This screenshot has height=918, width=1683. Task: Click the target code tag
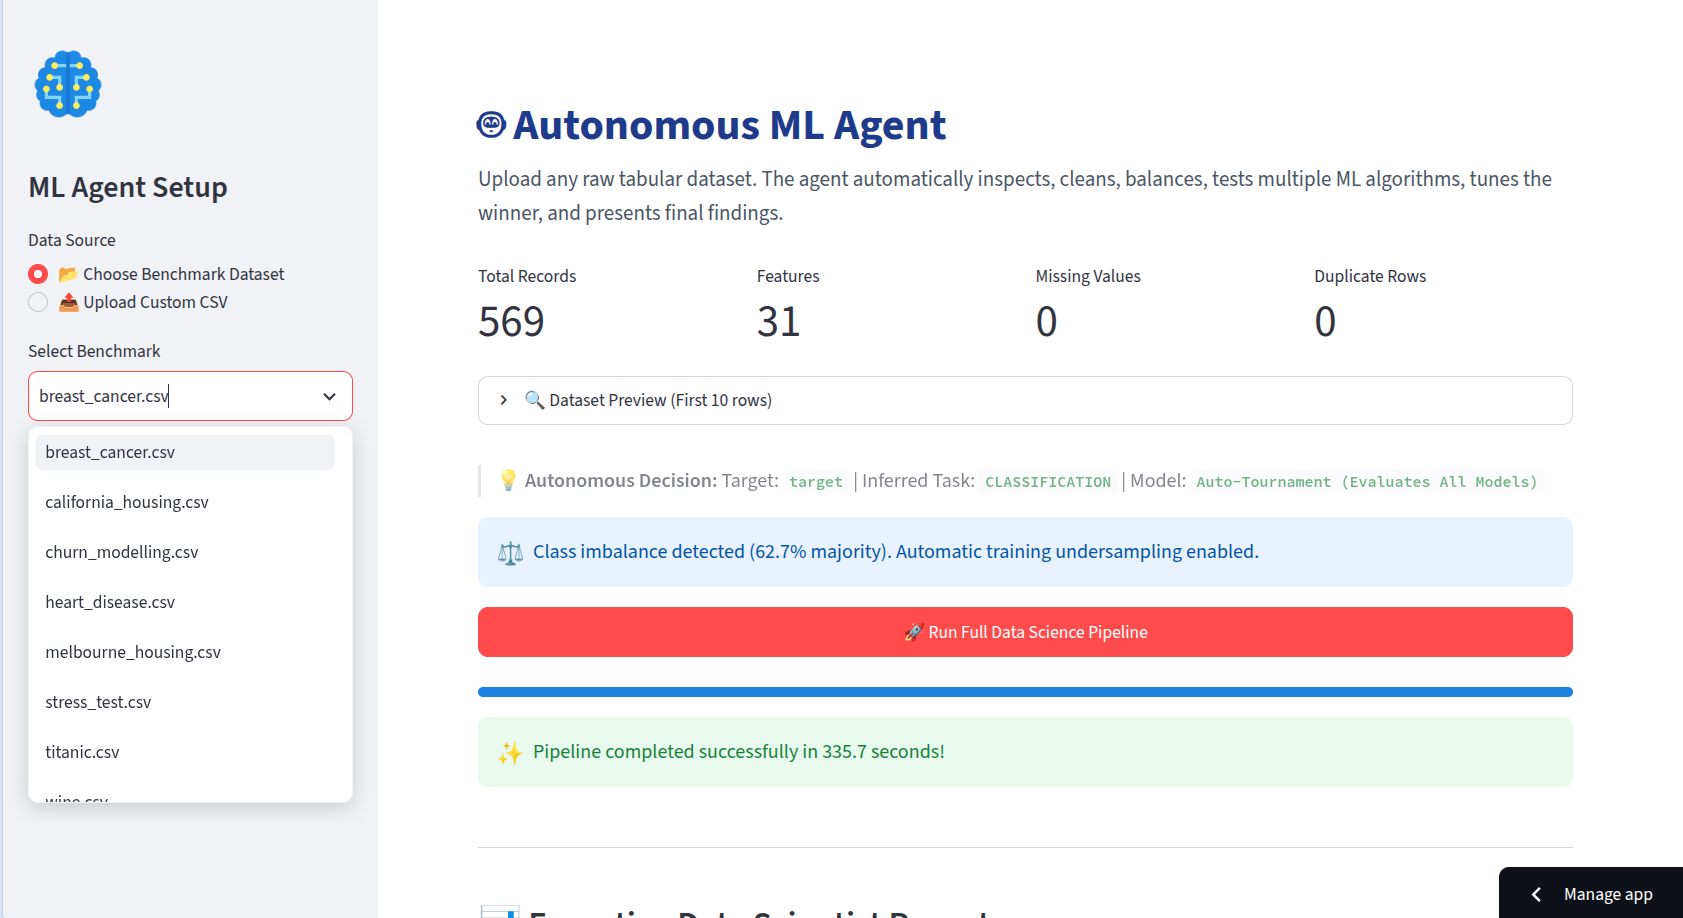815,482
